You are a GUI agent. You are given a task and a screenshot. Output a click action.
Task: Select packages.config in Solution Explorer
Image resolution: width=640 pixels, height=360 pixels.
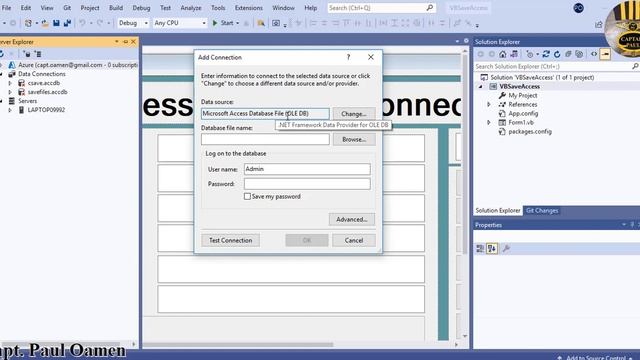tap(530, 131)
